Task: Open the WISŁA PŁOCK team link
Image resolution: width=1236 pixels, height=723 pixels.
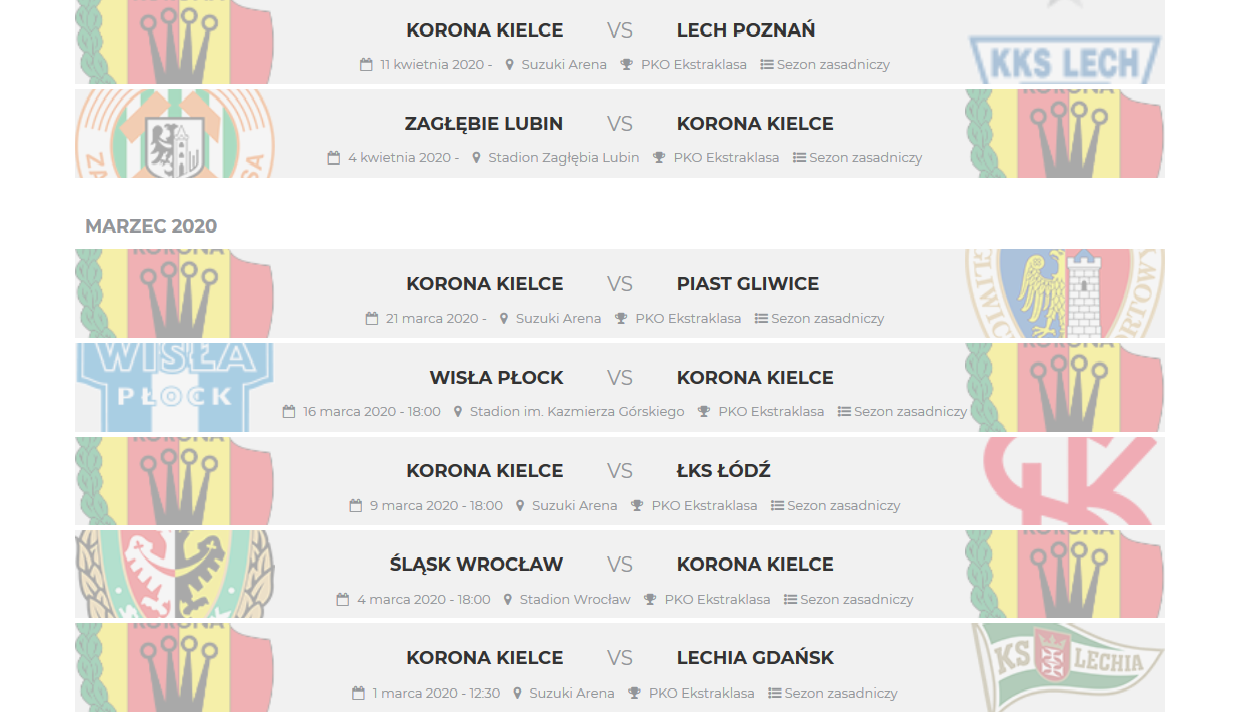Action: pyautogui.click(x=497, y=378)
